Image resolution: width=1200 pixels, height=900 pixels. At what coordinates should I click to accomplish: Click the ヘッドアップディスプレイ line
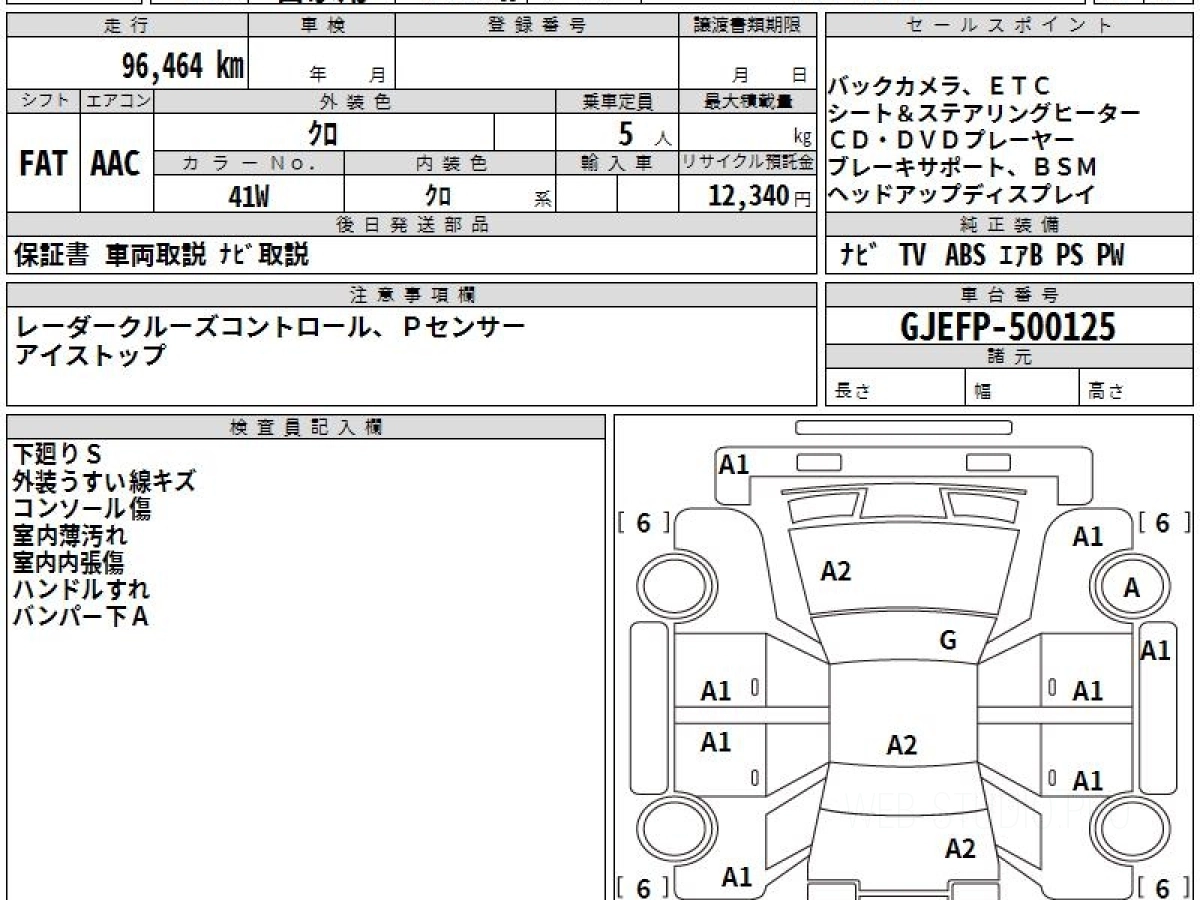tap(962, 195)
